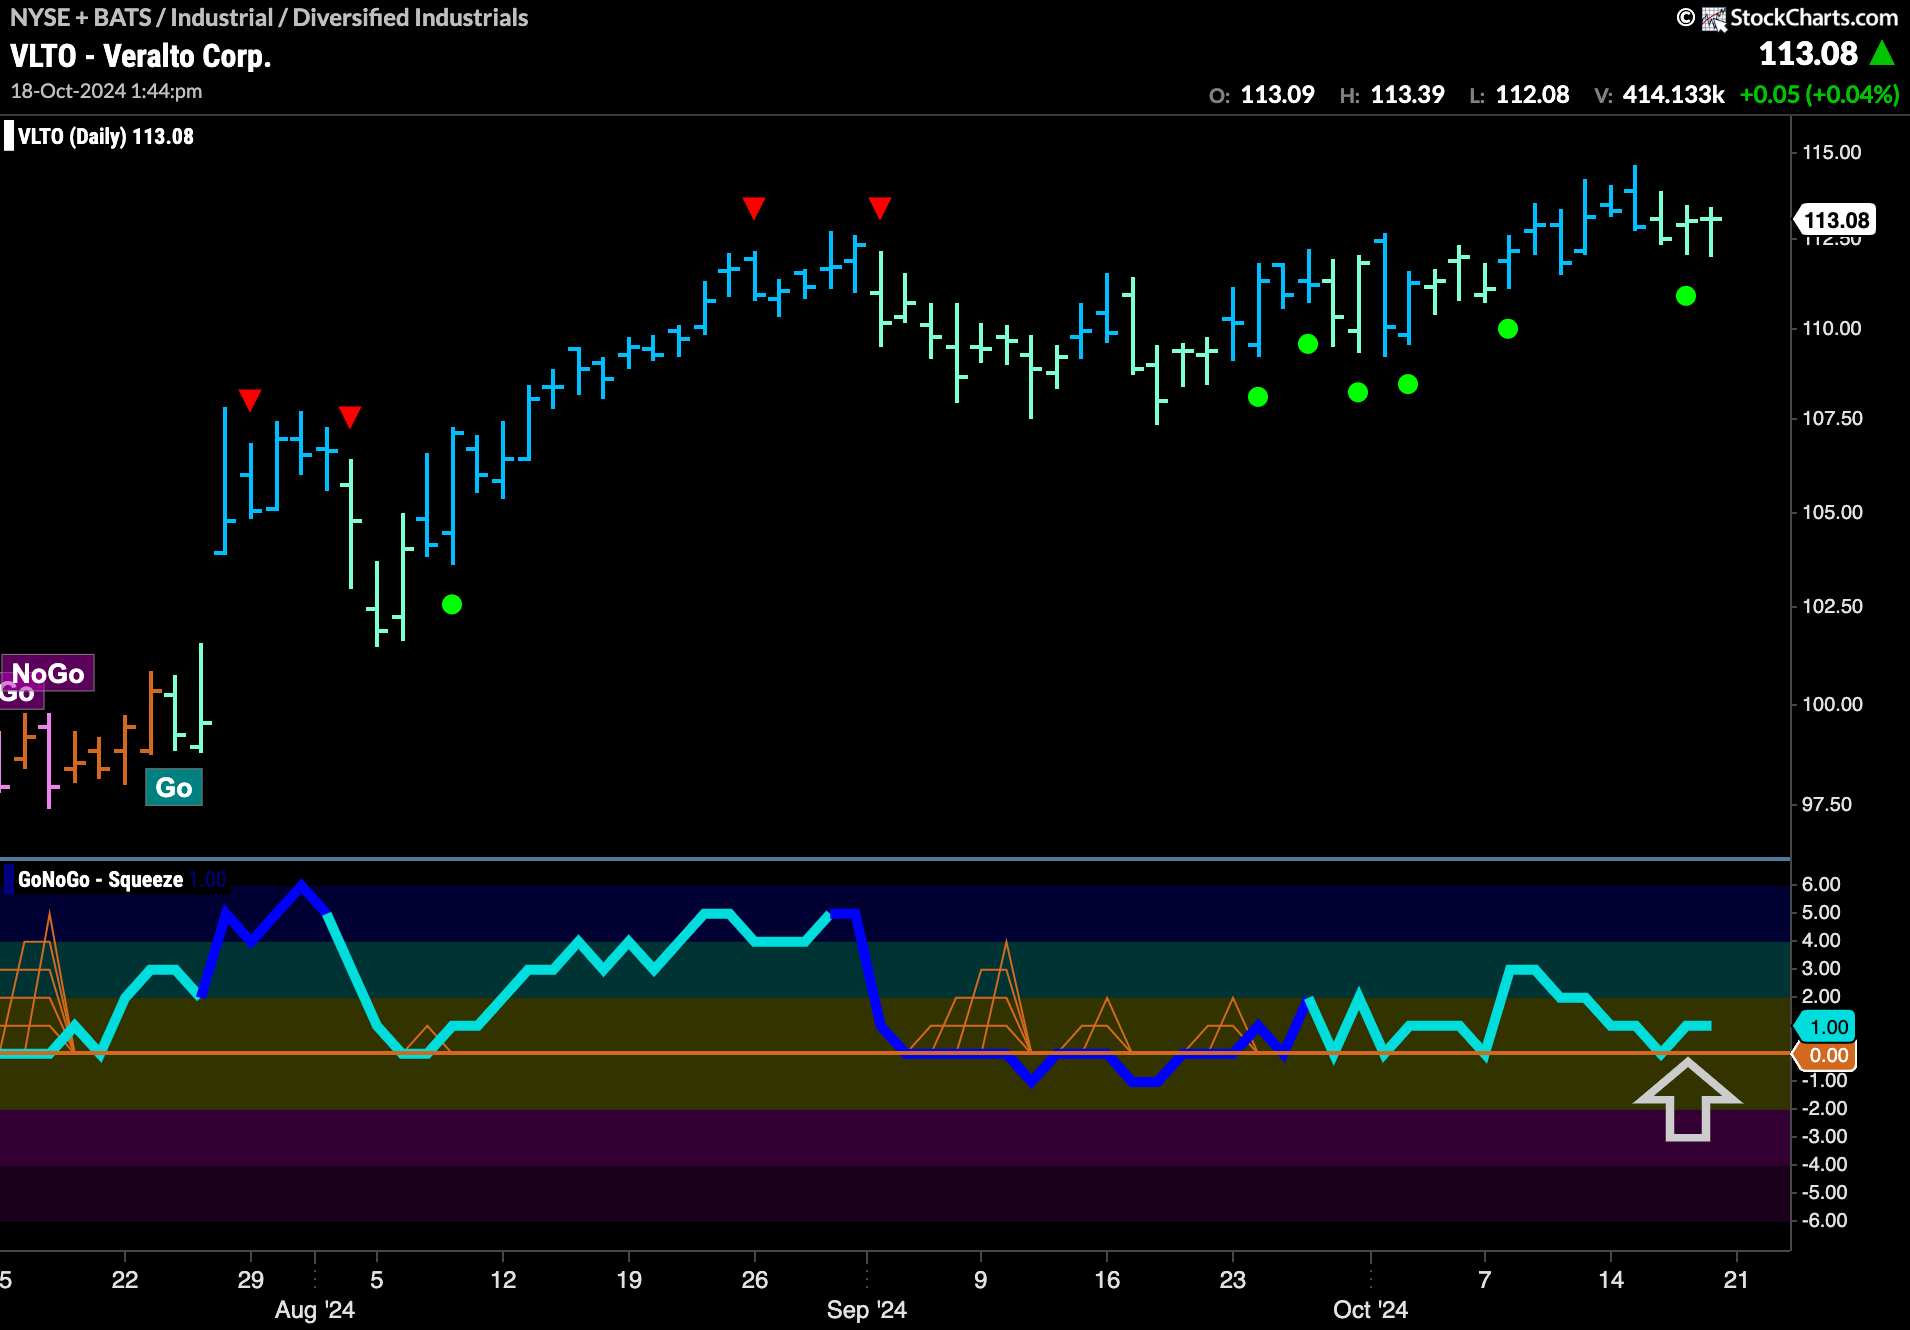Screen dimensions: 1910x1330
Task: Click the 115.00 price axis label
Action: click(1832, 152)
